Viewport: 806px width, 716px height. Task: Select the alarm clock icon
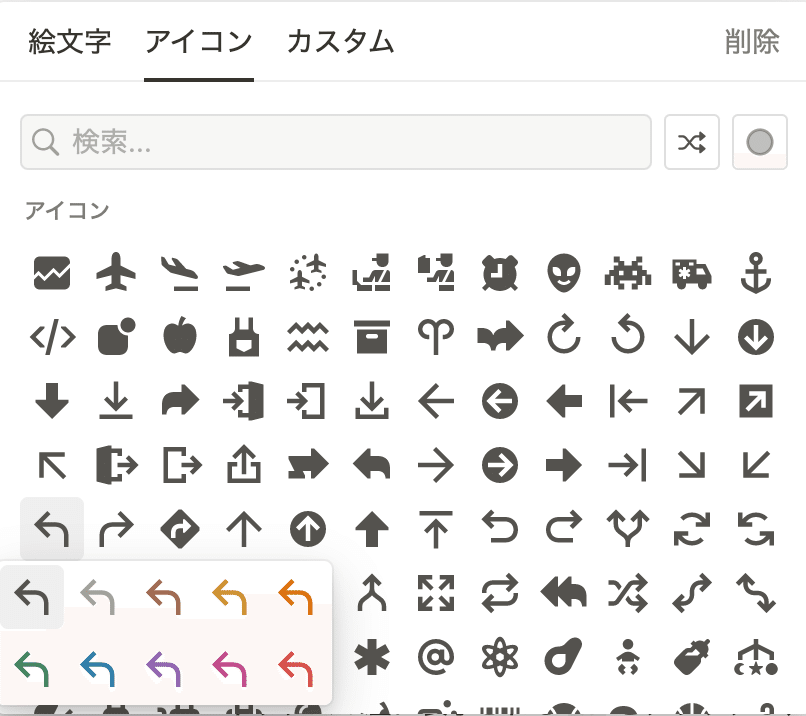[499, 273]
